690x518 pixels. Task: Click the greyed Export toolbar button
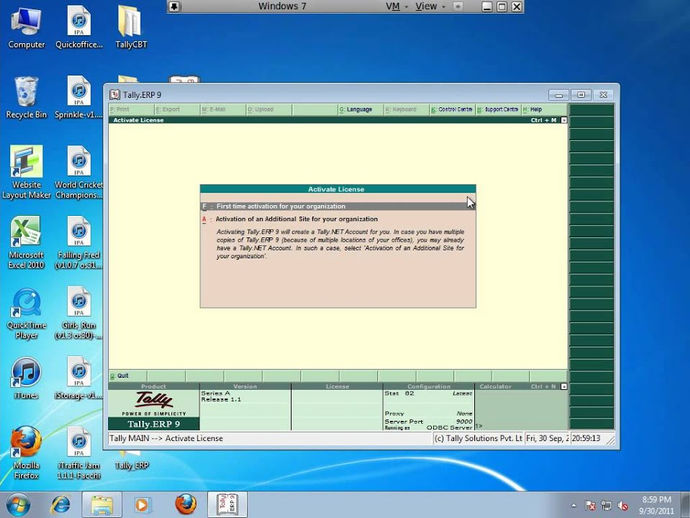click(177, 110)
